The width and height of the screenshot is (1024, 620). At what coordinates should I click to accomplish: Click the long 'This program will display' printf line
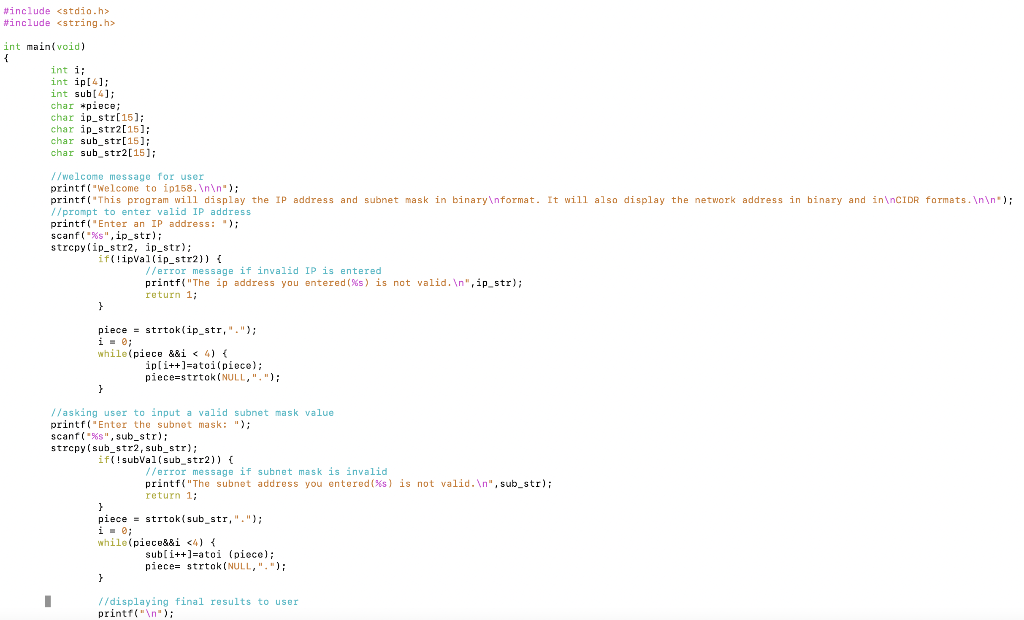532,200
